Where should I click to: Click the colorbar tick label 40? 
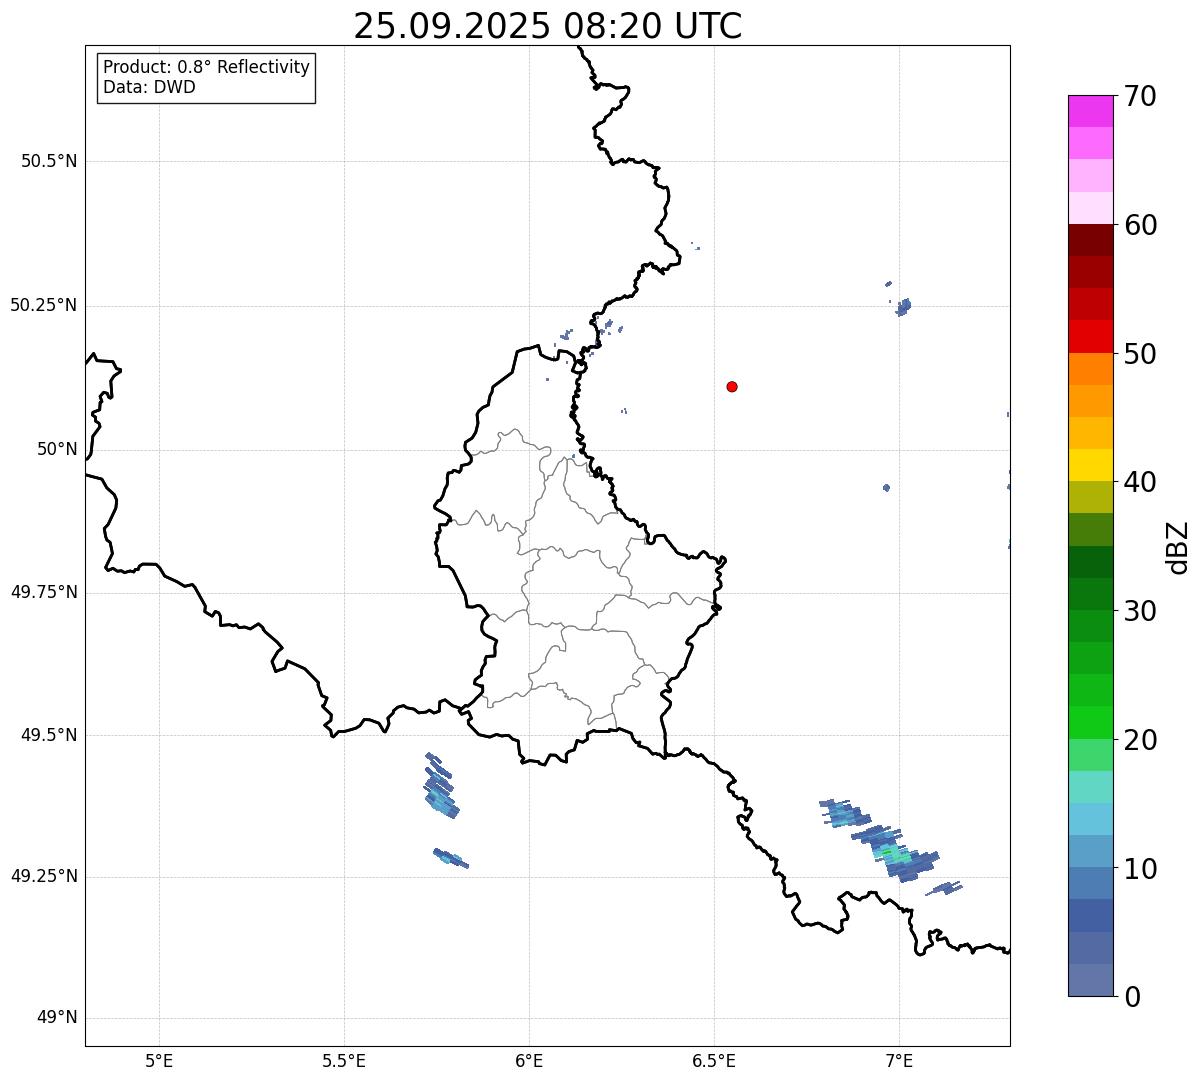click(1140, 482)
